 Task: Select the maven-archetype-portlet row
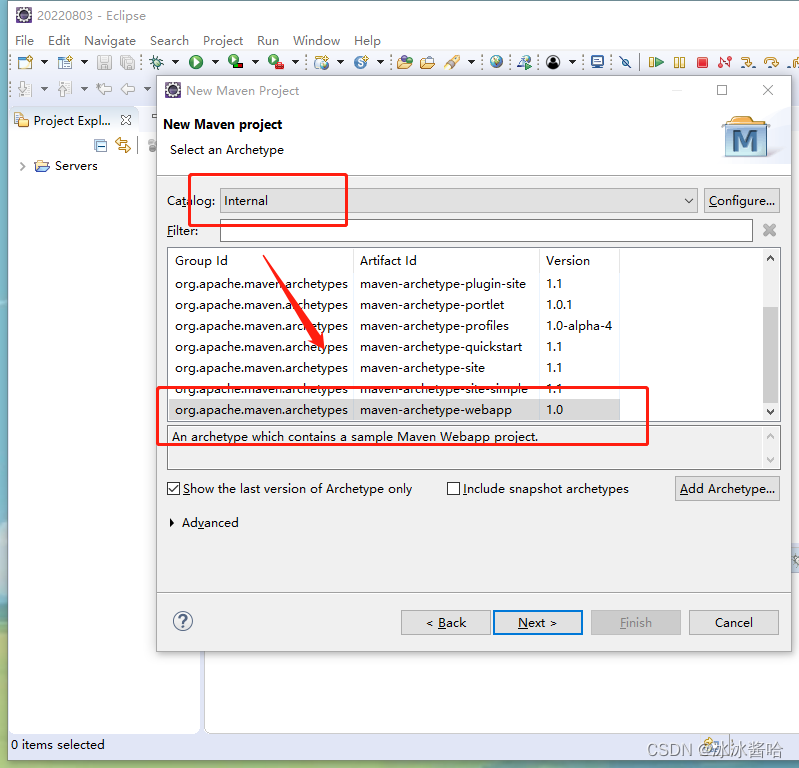[x=394, y=305]
